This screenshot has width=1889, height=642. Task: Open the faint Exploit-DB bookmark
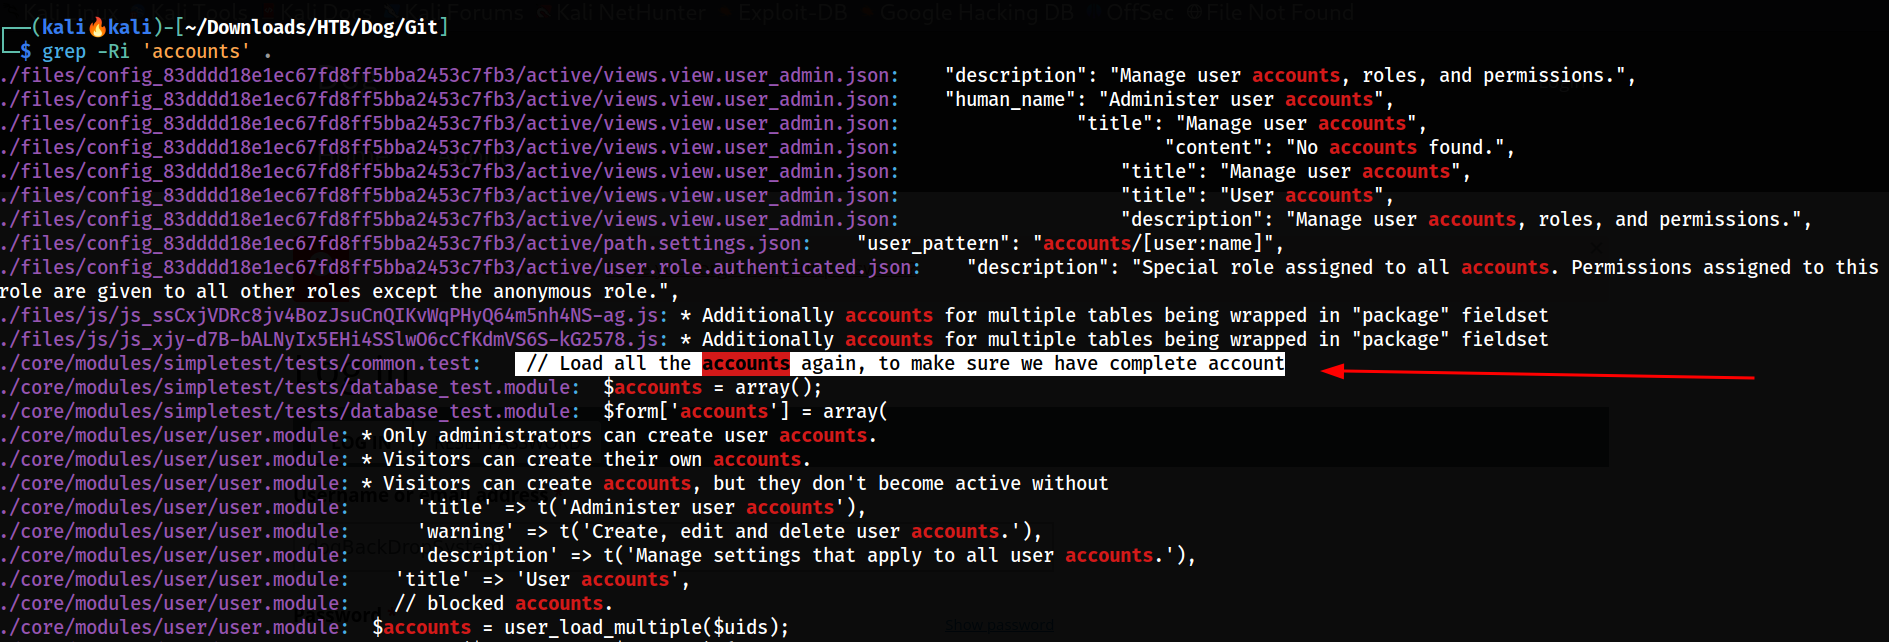[794, 13]
